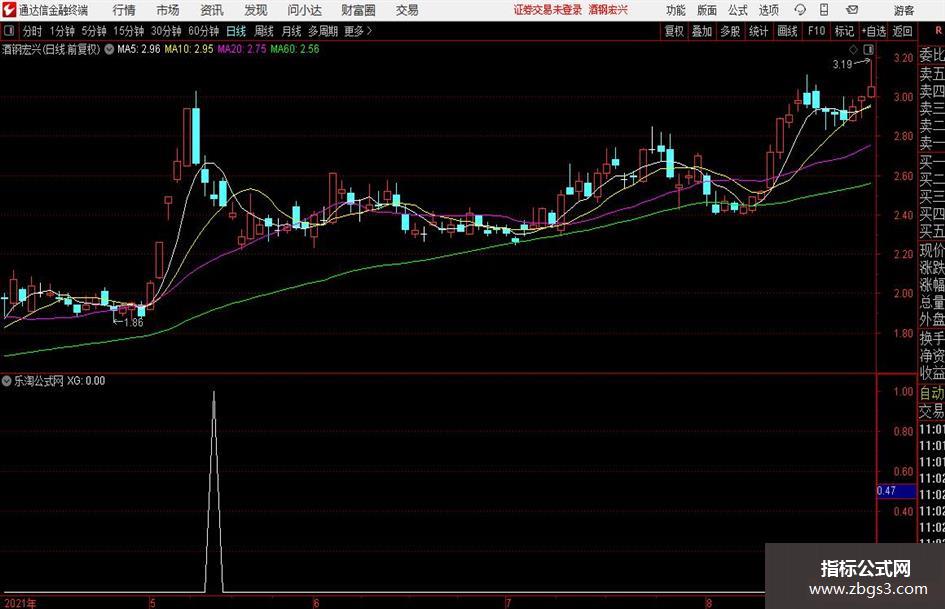
Task: Select the 日线 period tab
Action: (236, 31)
